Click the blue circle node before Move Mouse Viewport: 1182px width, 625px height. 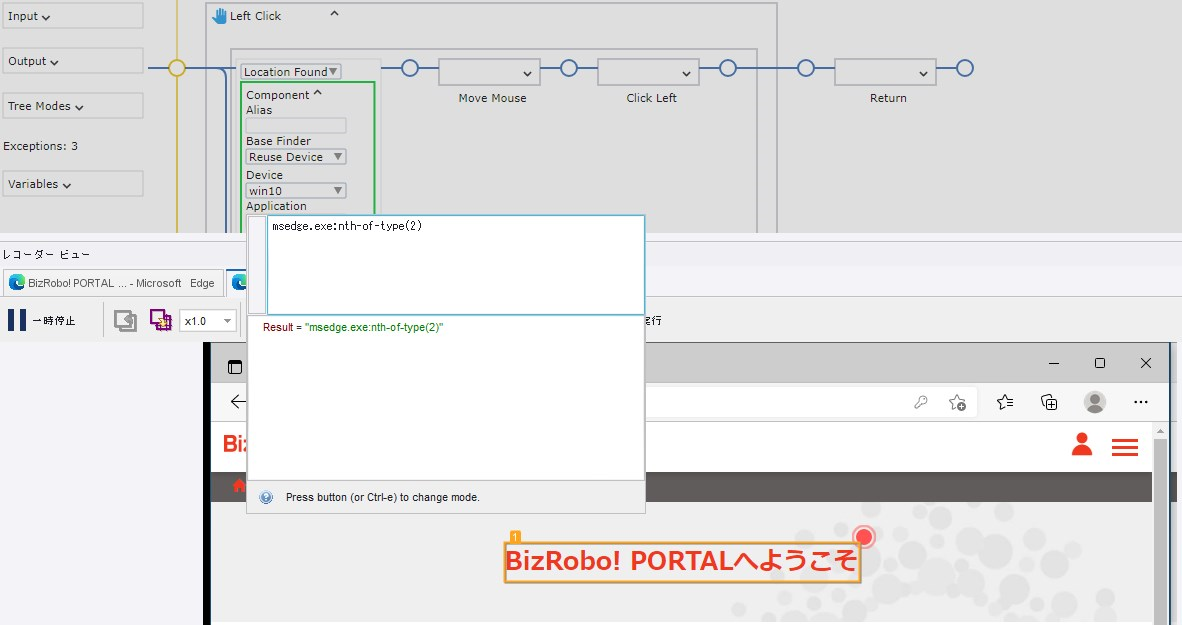tap(409, 68)
